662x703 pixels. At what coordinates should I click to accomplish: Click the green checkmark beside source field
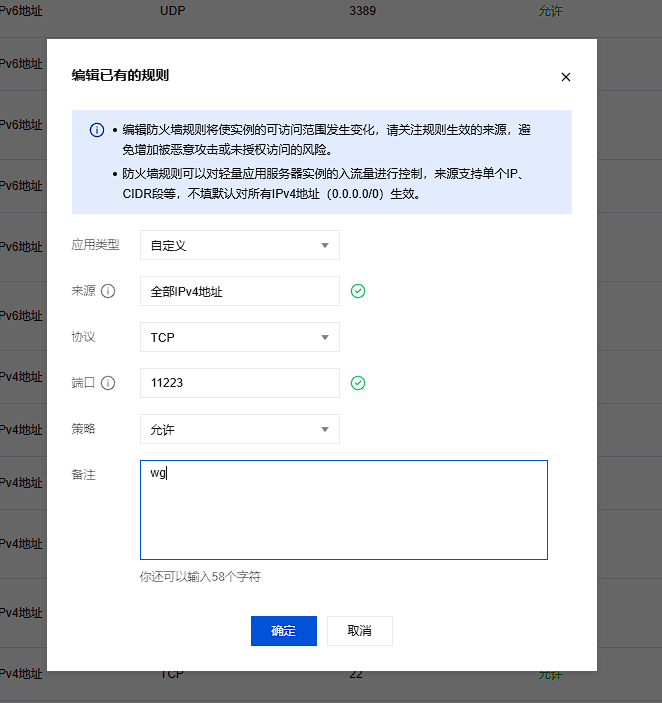click(358, 291)
